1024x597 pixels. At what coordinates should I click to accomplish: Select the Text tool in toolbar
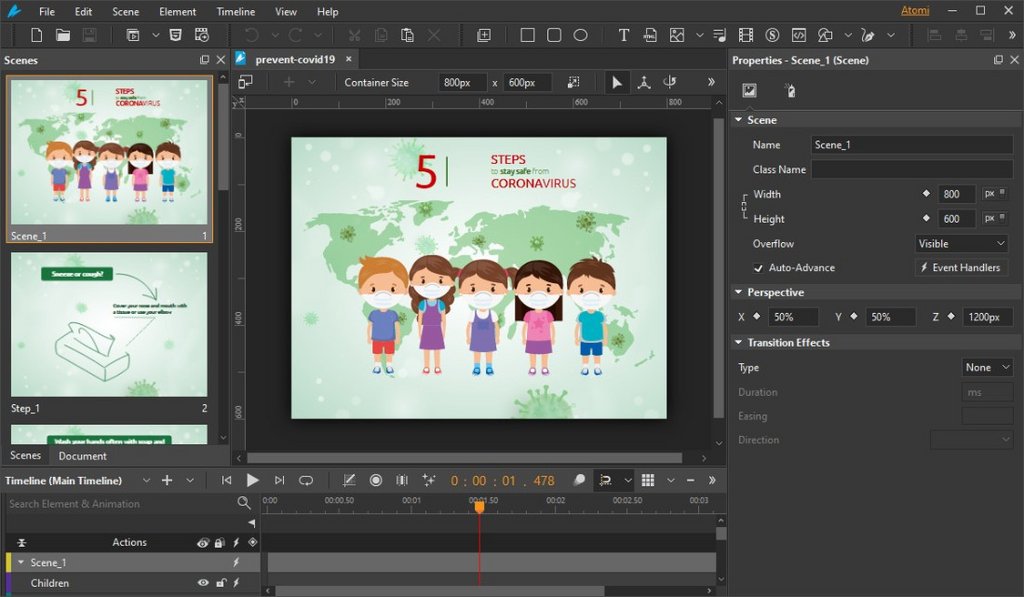click(x=623, y=35)
